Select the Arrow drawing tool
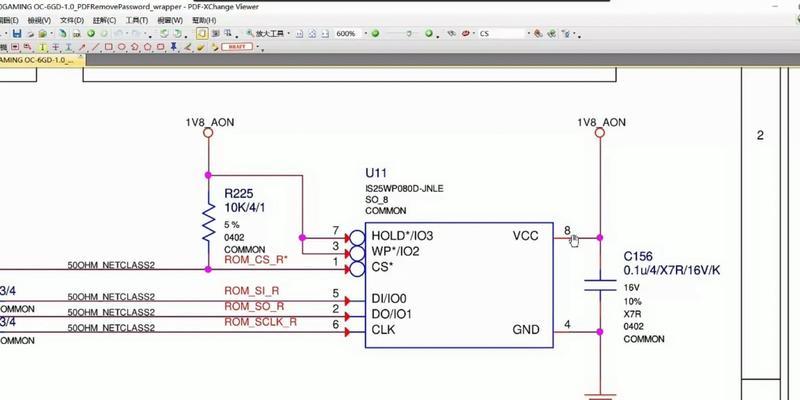 [x=82, y=47]
